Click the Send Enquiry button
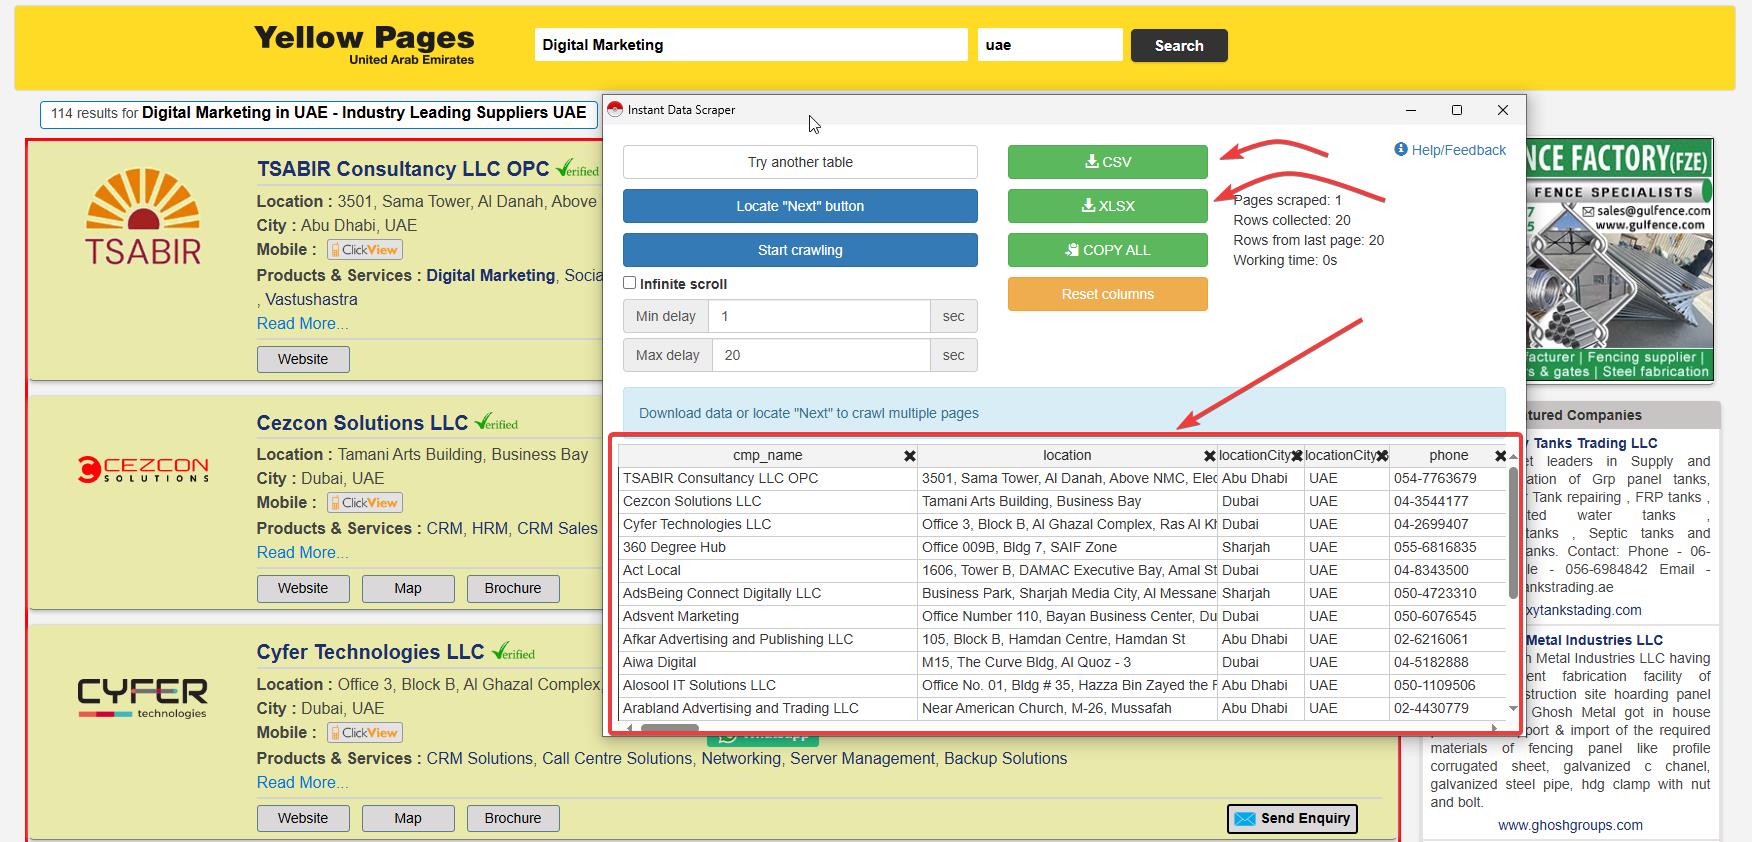The image size is (1752, 842). [1292, 818]
